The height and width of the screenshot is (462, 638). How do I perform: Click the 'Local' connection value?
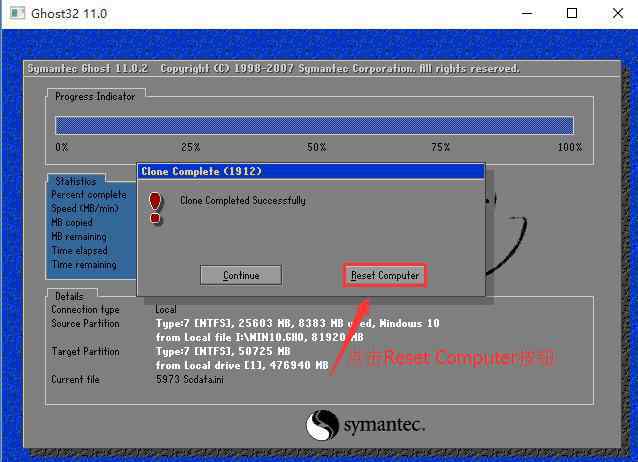coord(166,309)
